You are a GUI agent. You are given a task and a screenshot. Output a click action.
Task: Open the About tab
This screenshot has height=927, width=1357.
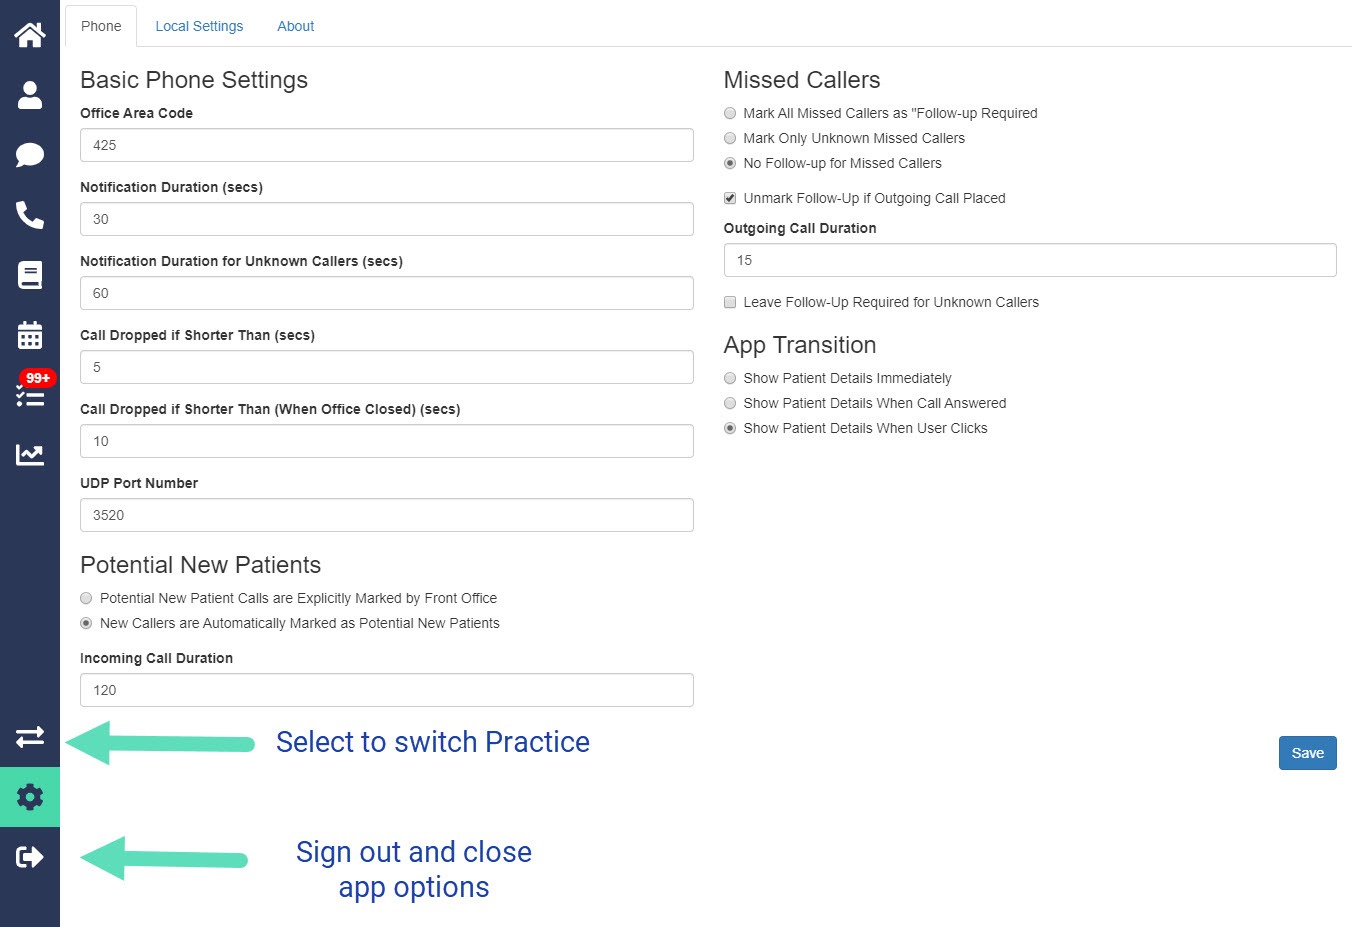(295, 26)
